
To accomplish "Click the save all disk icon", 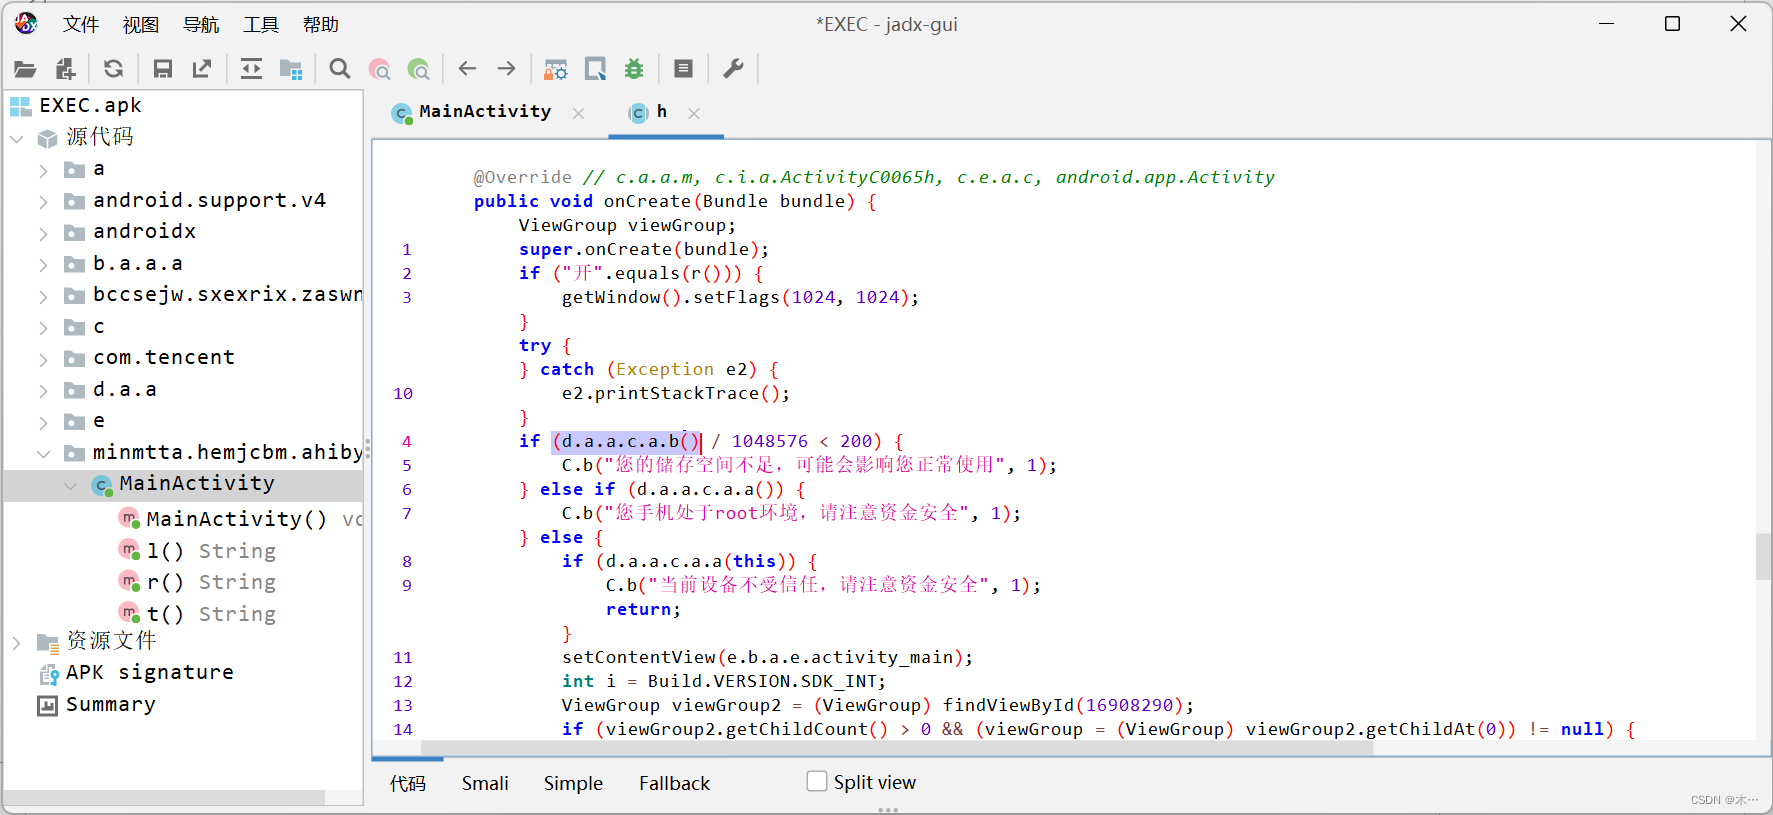I will tap(162, 69).
